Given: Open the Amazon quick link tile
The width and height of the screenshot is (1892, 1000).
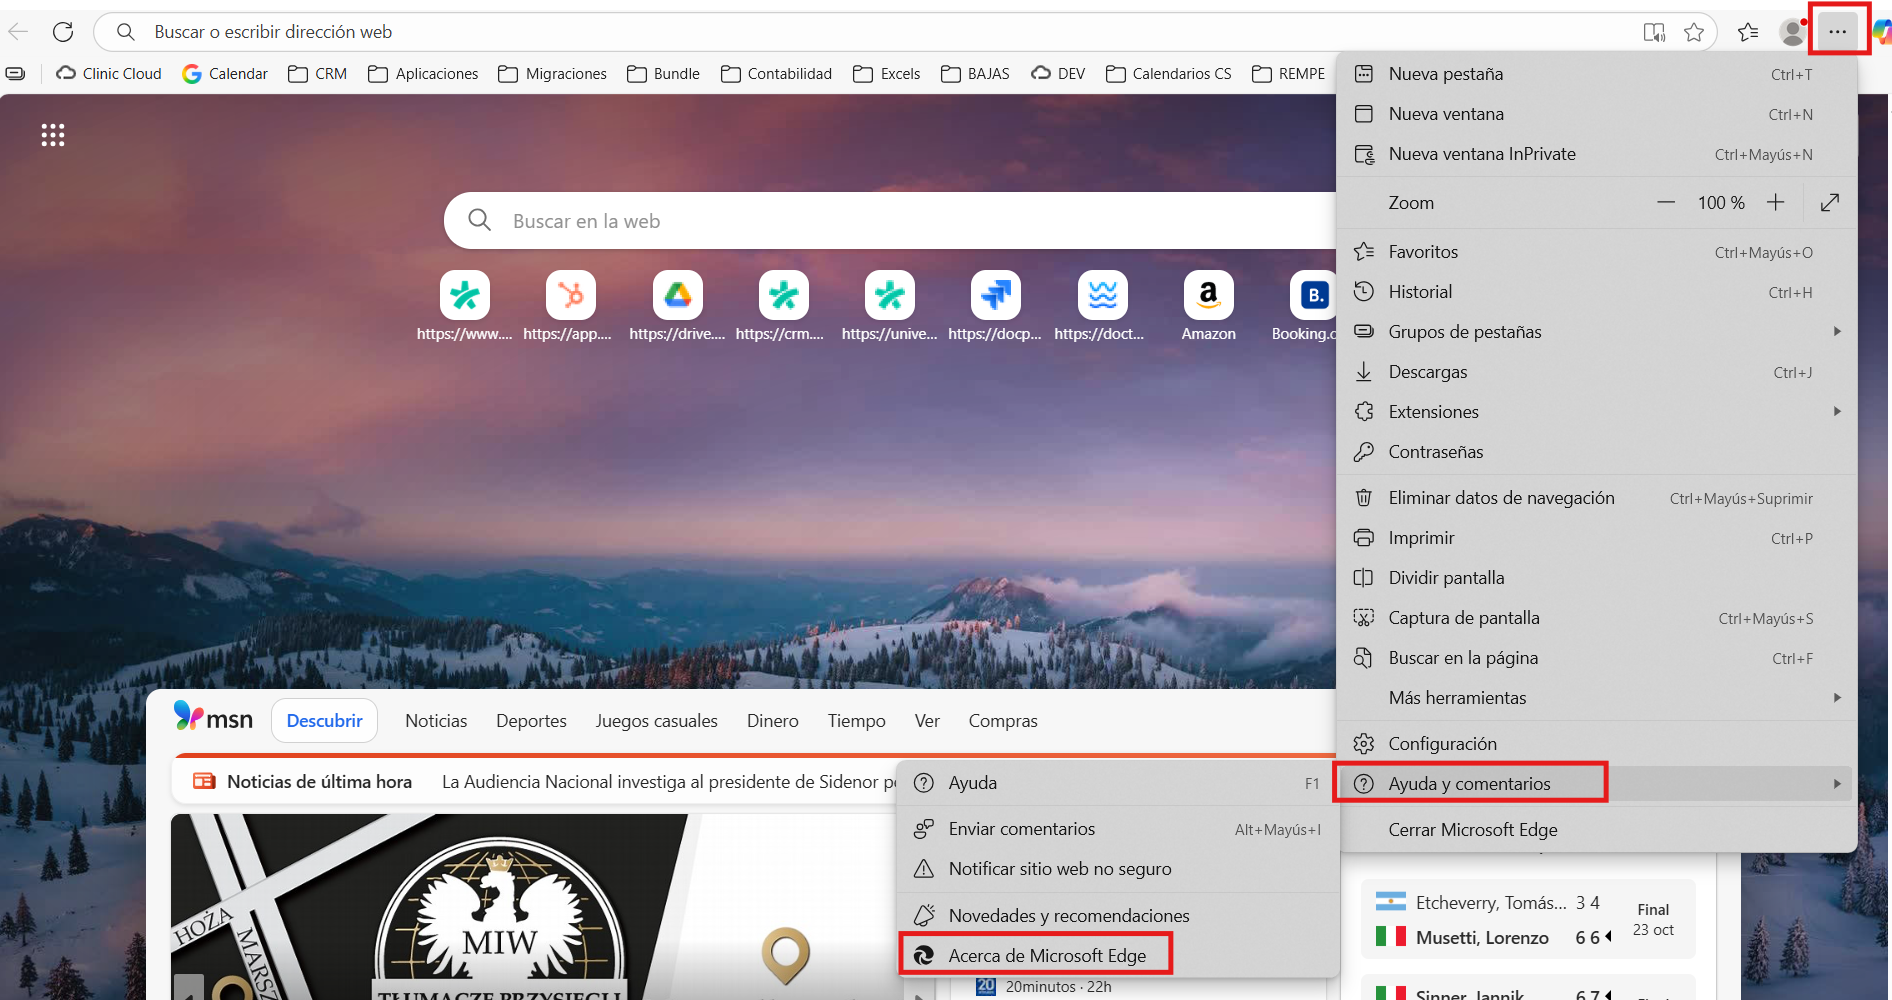Looking at the screenshot, I should (1208, 296).
